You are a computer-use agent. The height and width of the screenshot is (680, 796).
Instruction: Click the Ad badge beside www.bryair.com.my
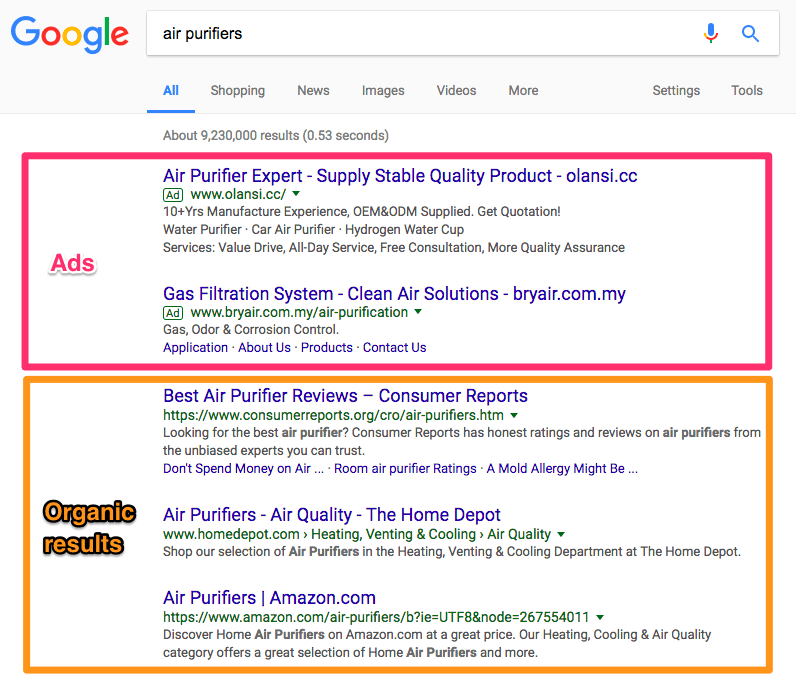[173, 313]
